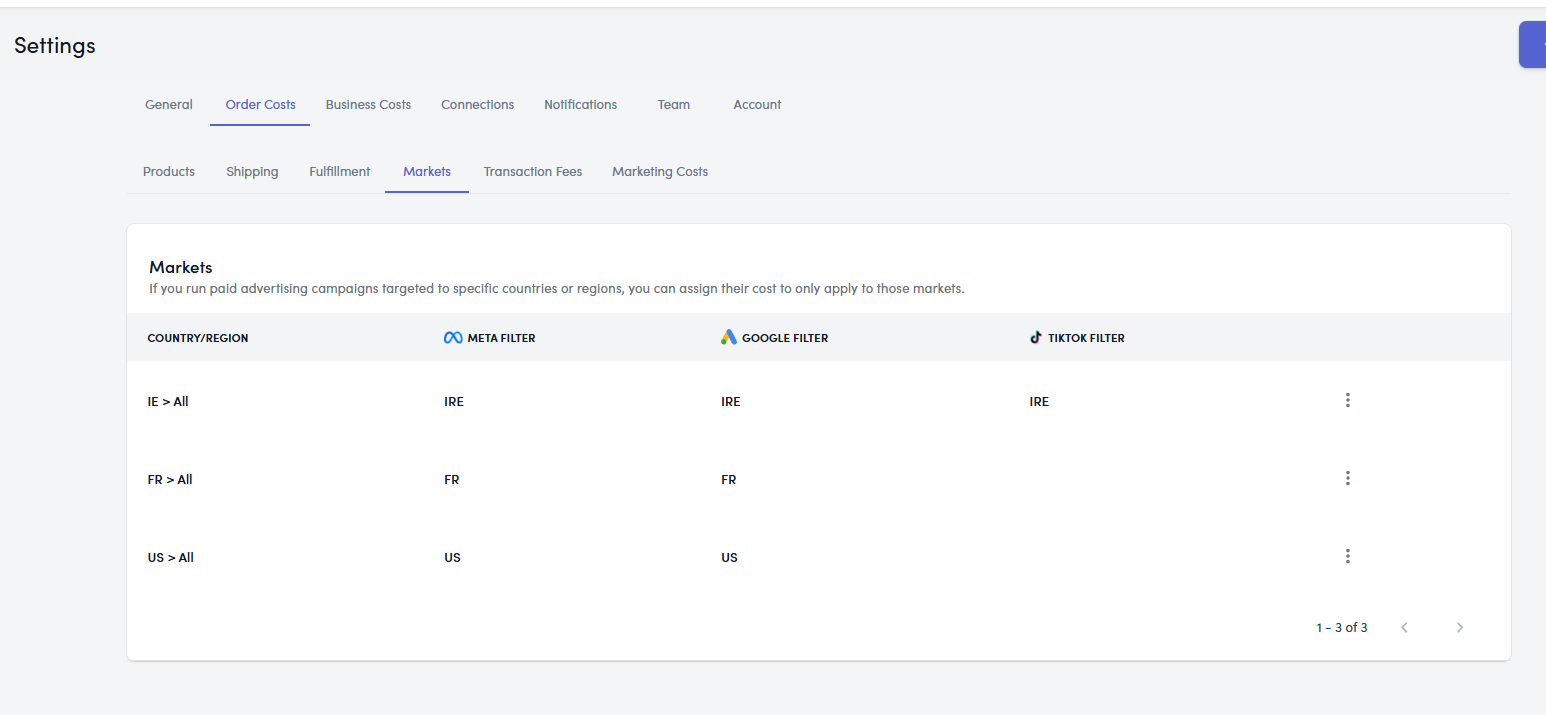Open the Account tab
Screen dimensions: 1546x715
(757, 105)
